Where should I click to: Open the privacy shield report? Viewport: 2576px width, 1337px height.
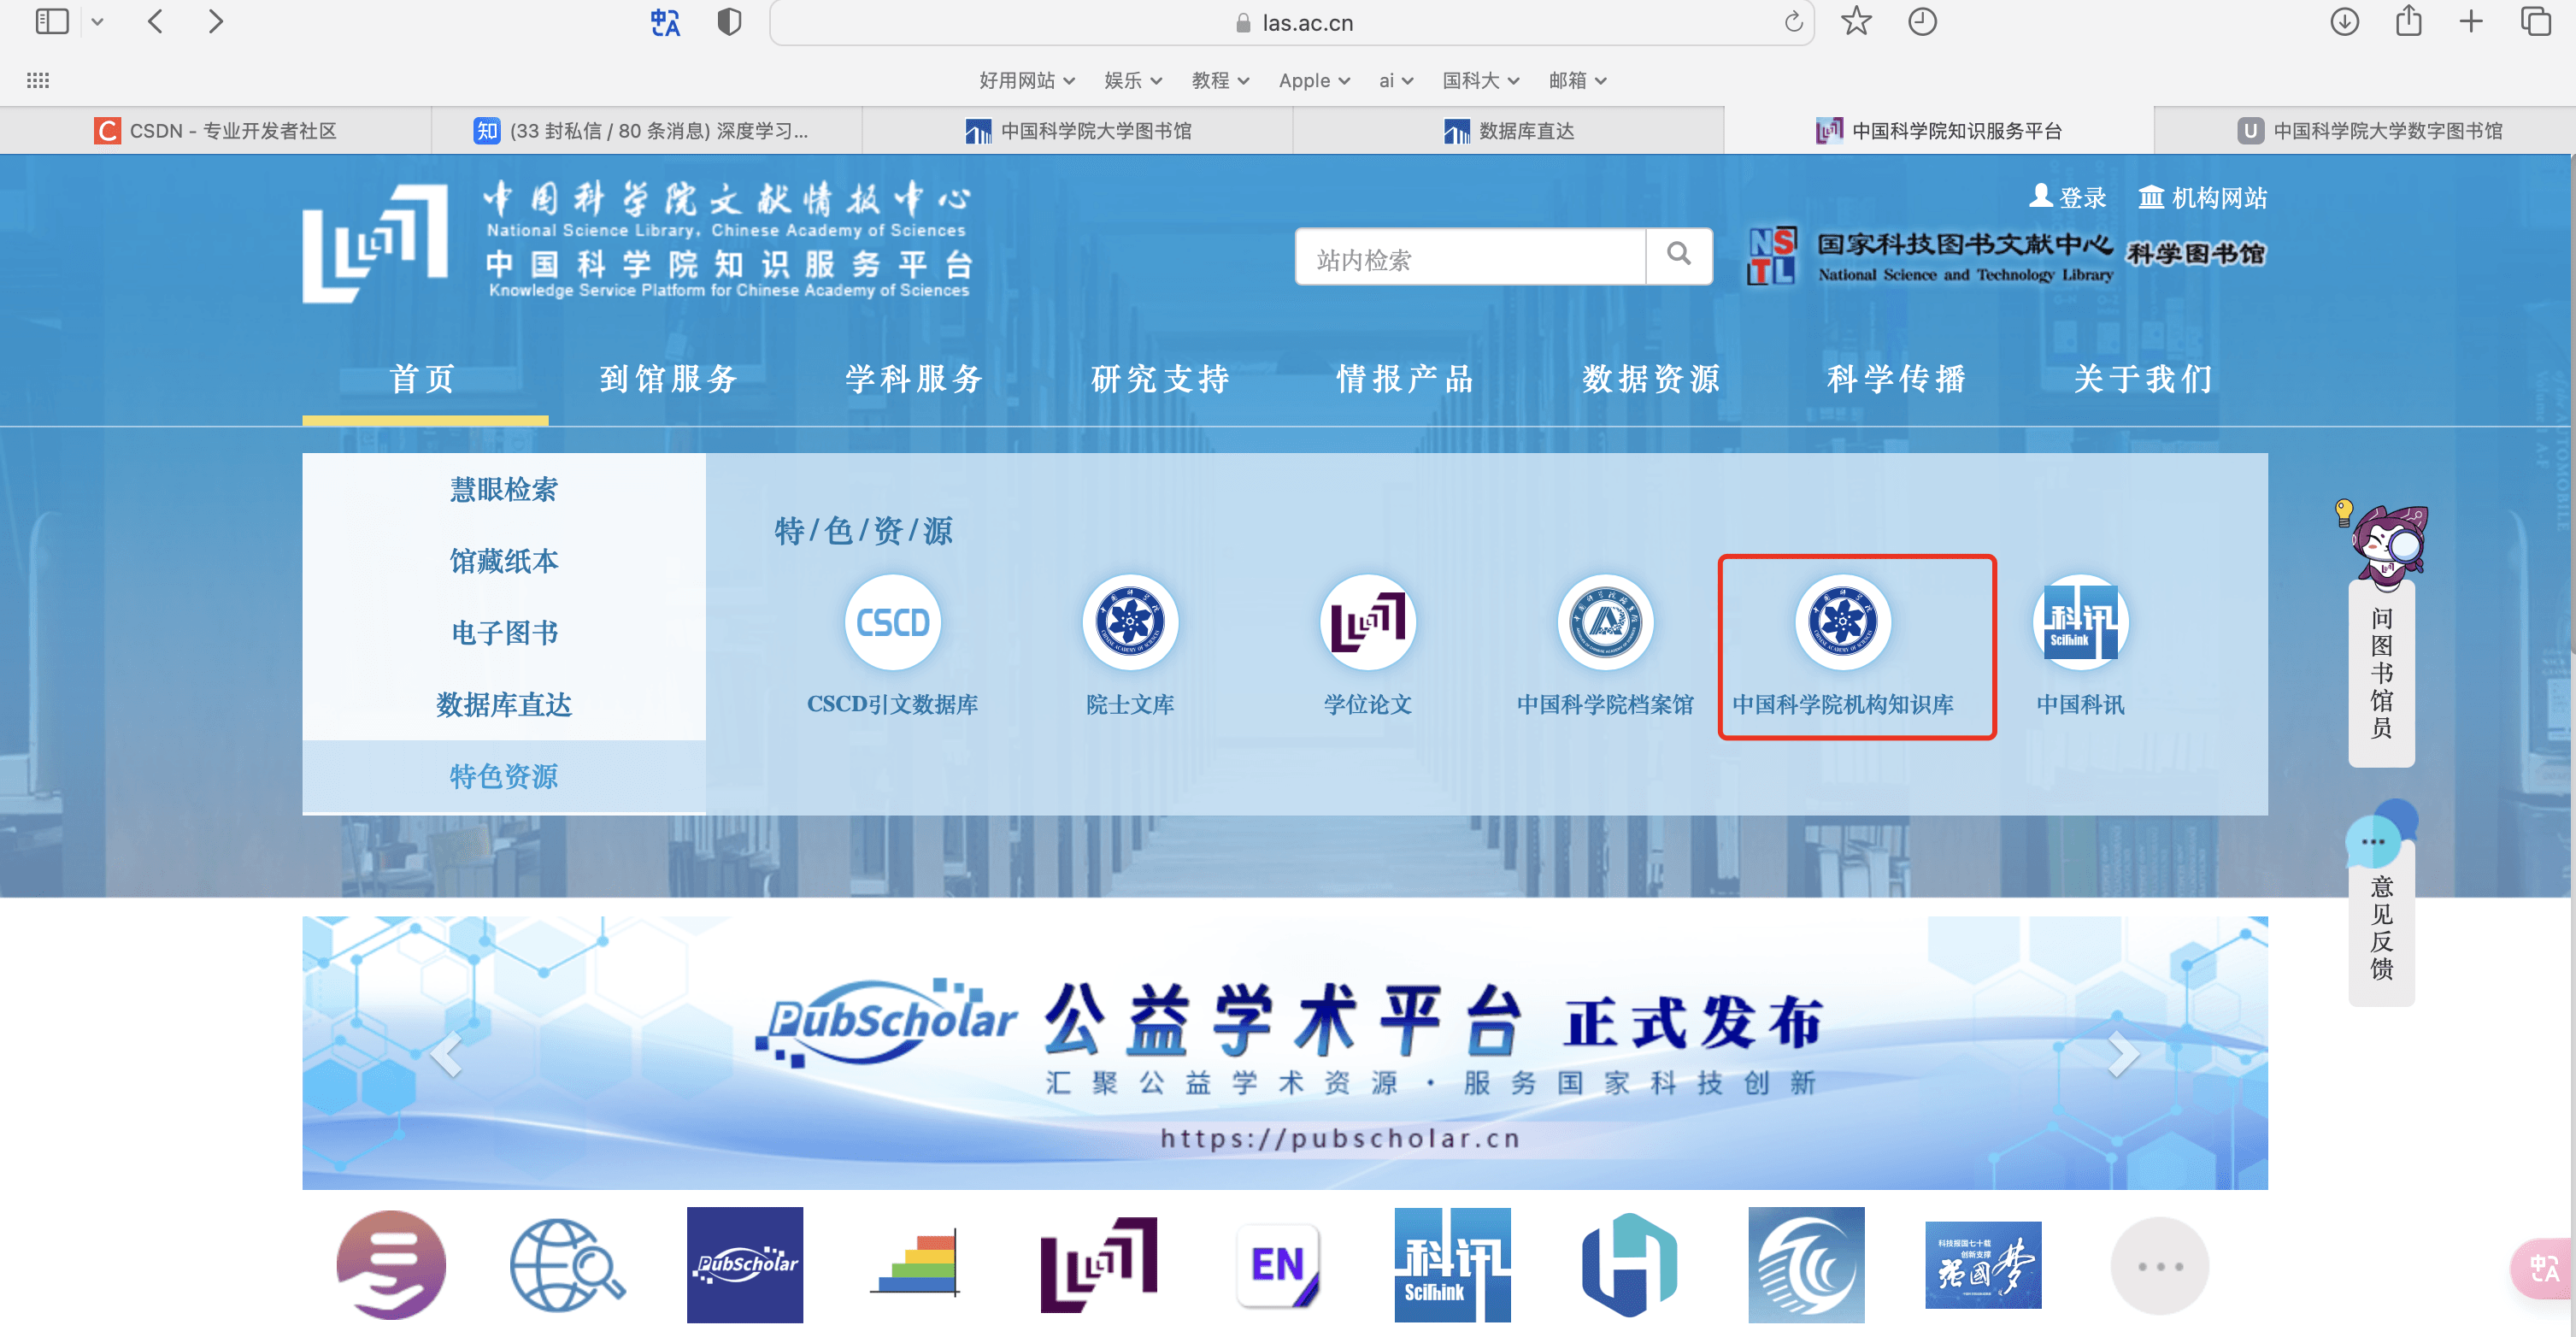729,21
